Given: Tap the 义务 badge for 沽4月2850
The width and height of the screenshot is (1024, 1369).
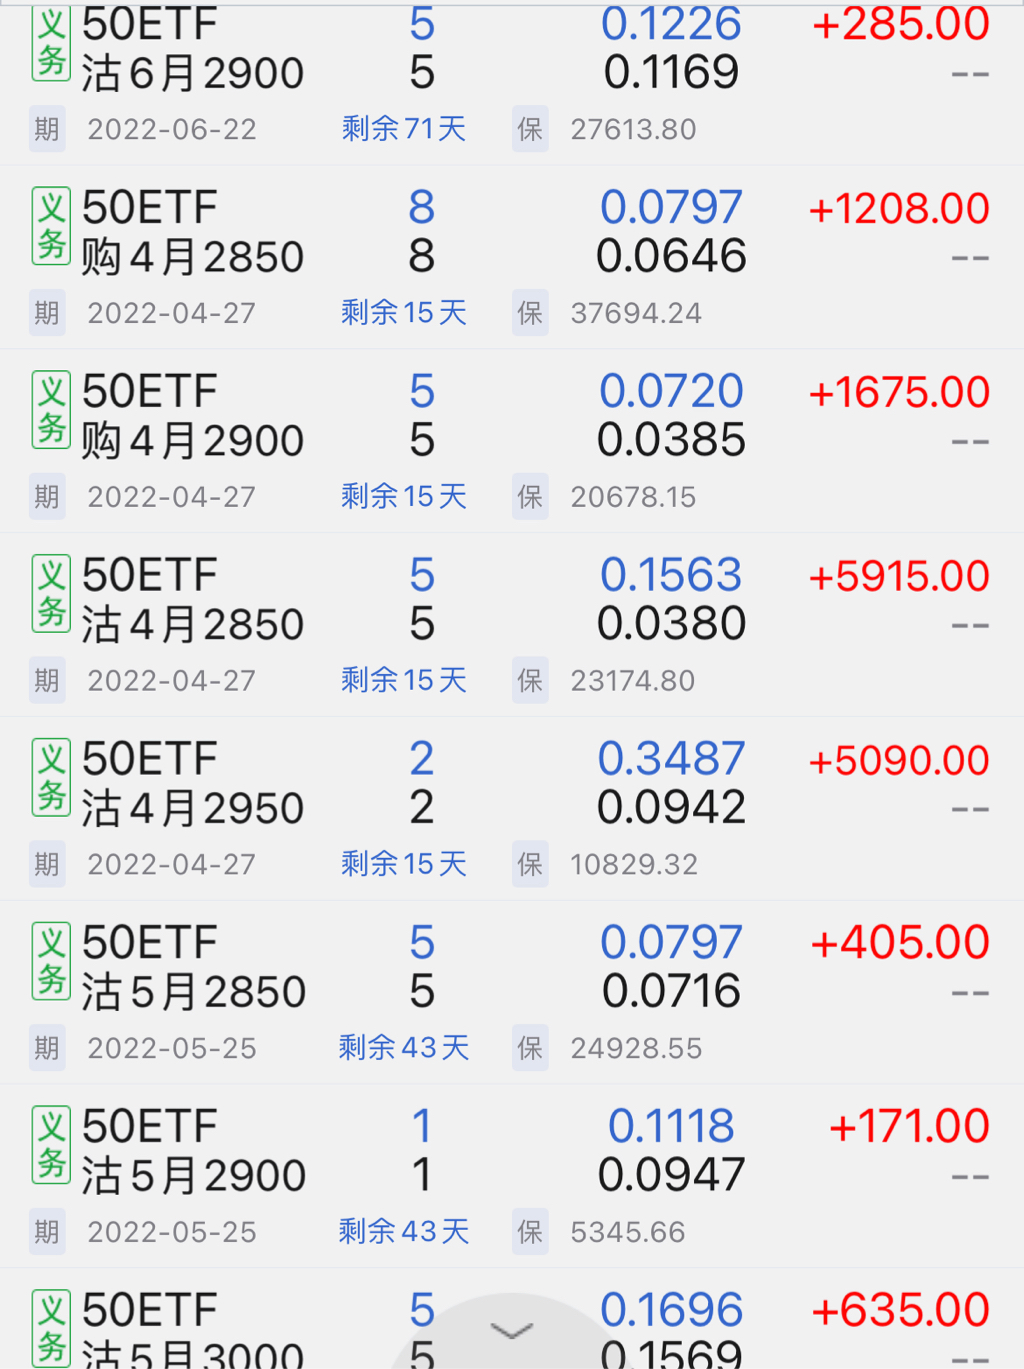Looking at the screenshot, I should (x=51, y=594).
